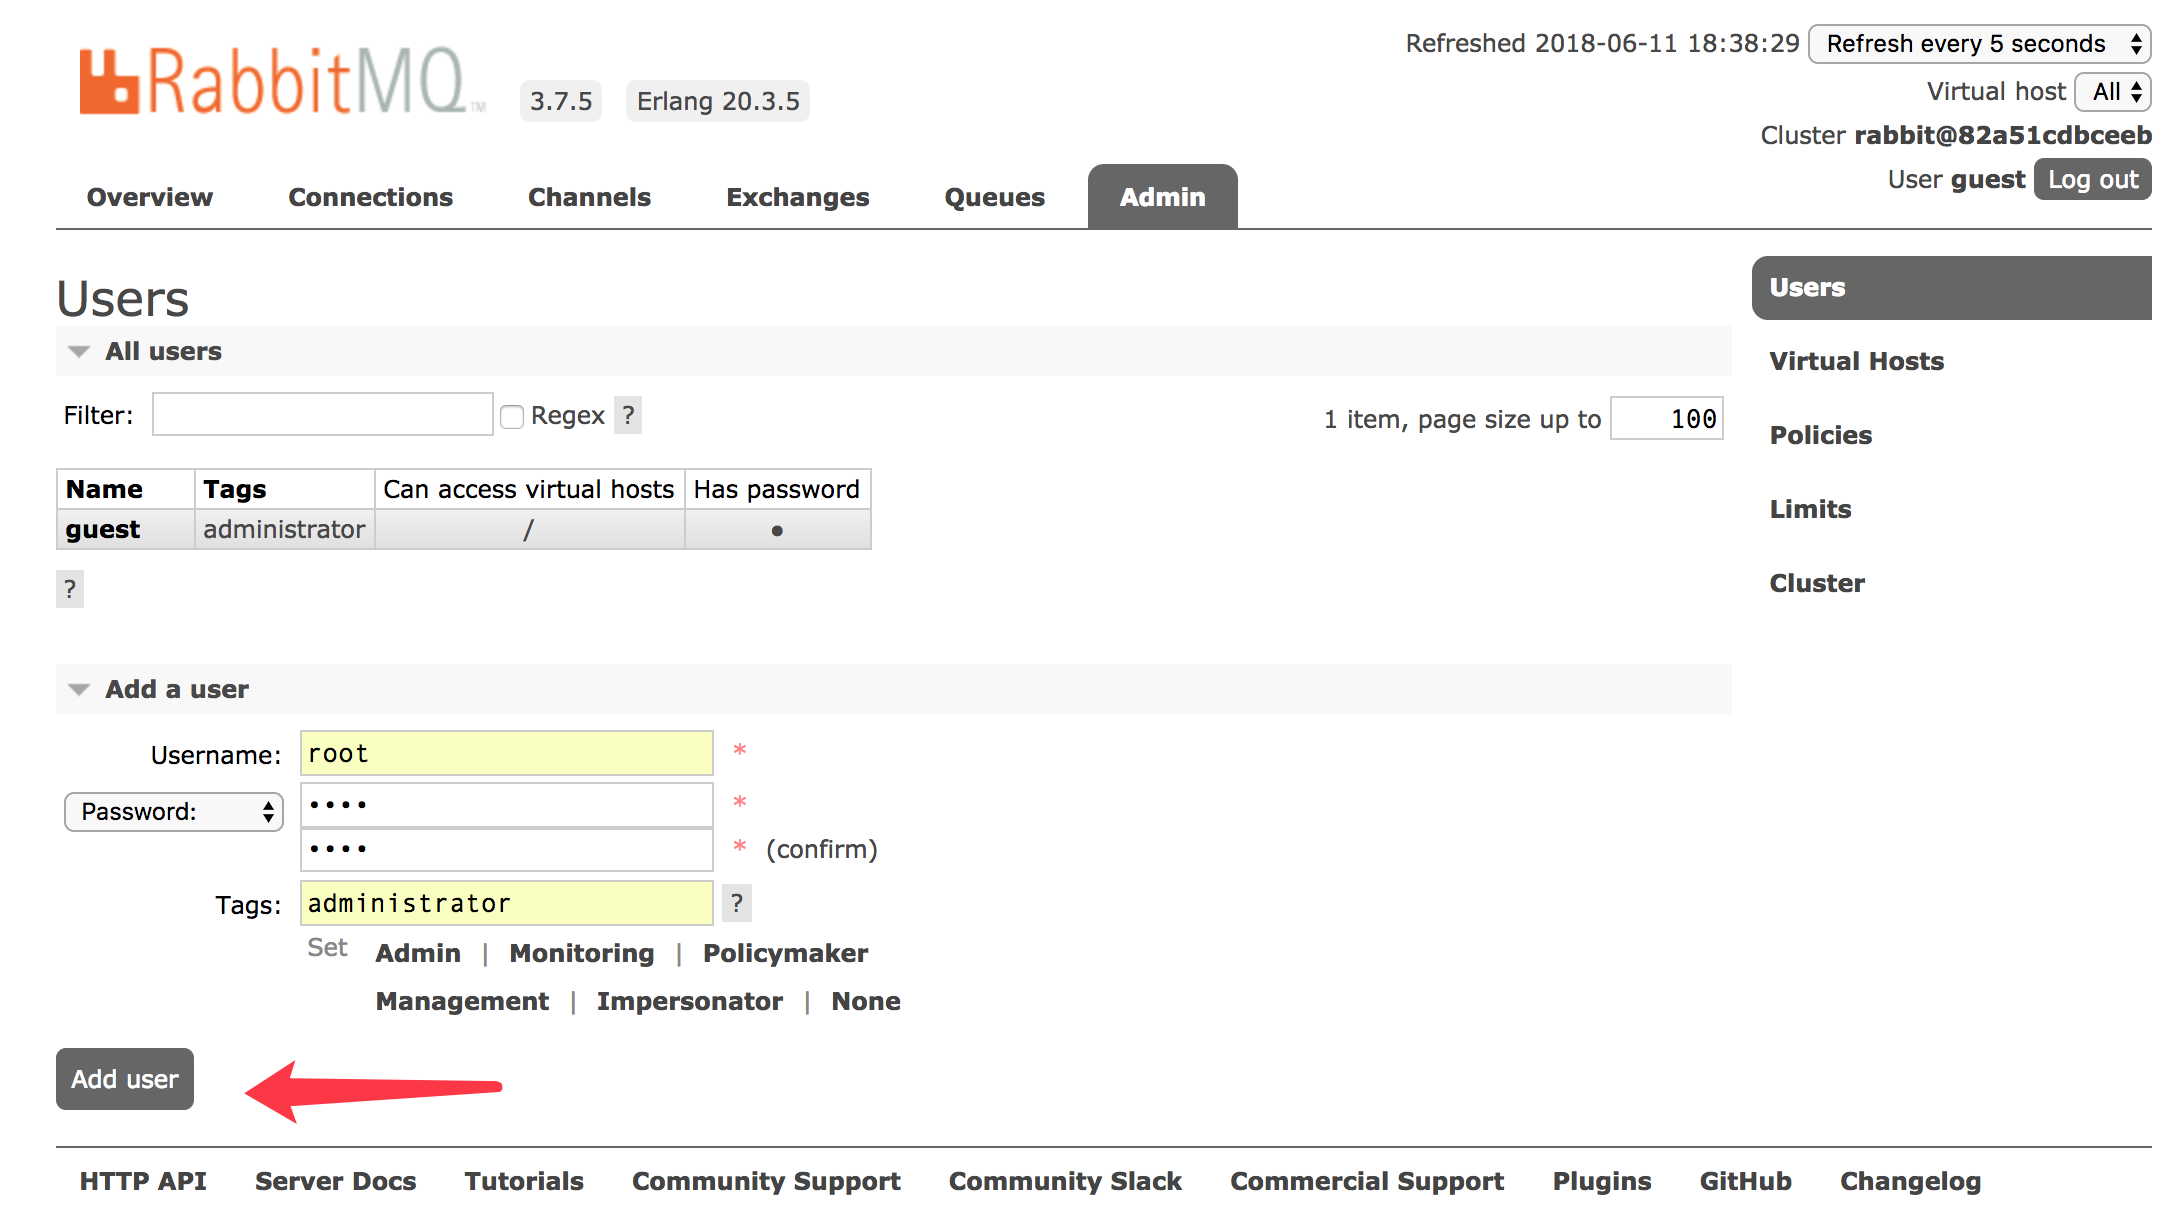Set the Monitoring tag
The width and height of the screenshot is (2160, 1218).
[x=581, y=953]
